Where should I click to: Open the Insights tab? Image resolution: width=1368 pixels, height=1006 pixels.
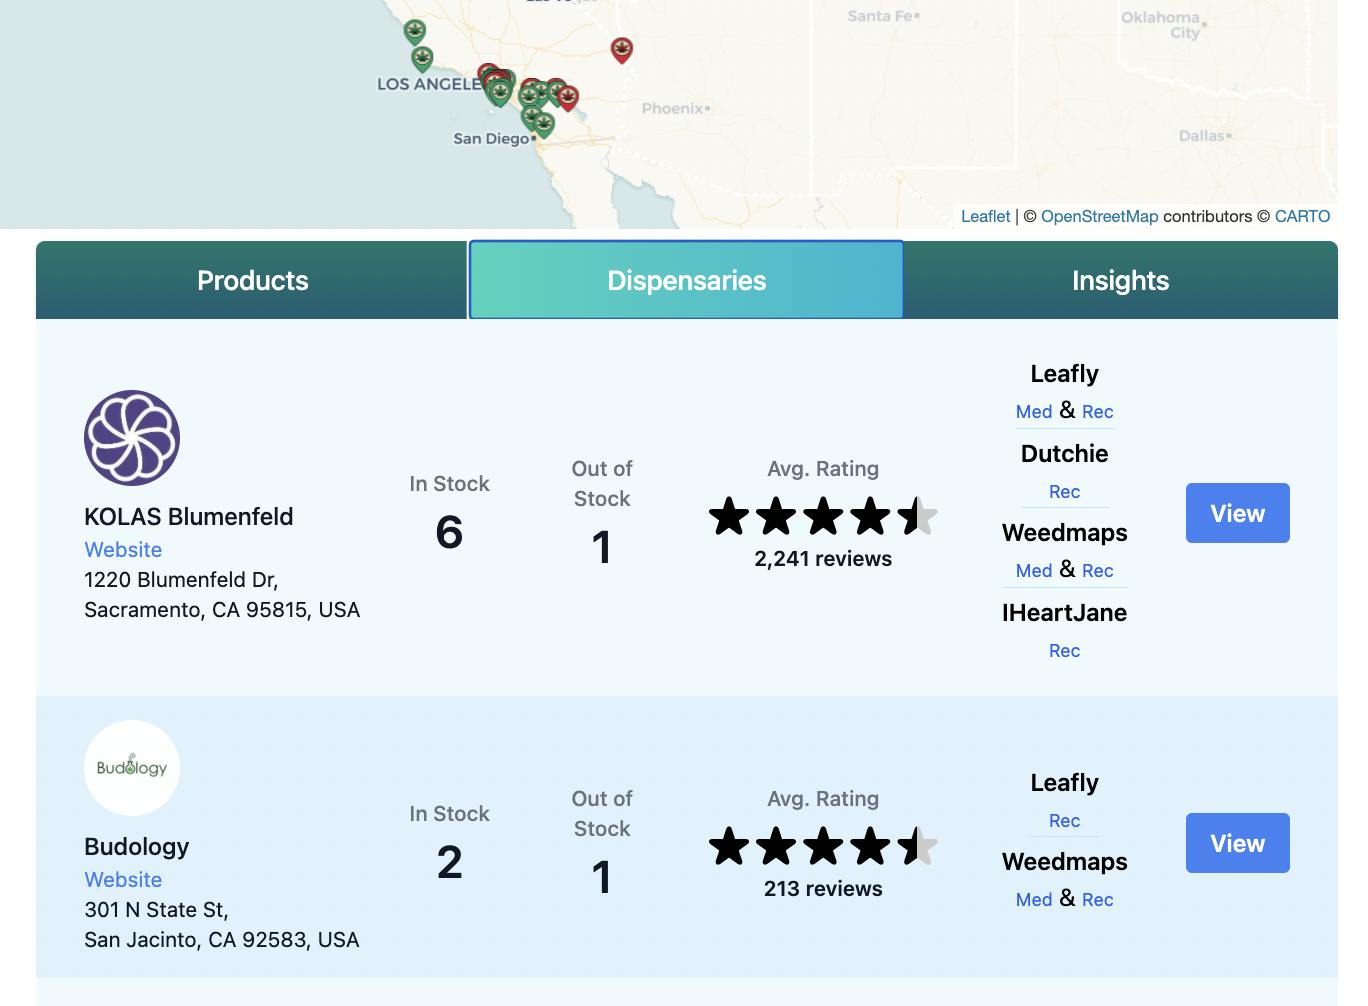click(x=1120, y=280)
